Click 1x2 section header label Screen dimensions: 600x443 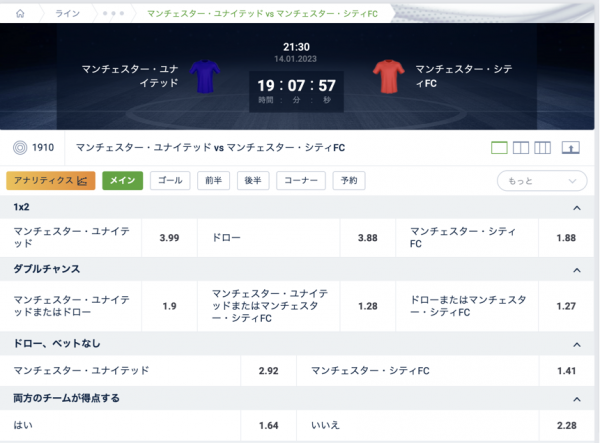21,207
